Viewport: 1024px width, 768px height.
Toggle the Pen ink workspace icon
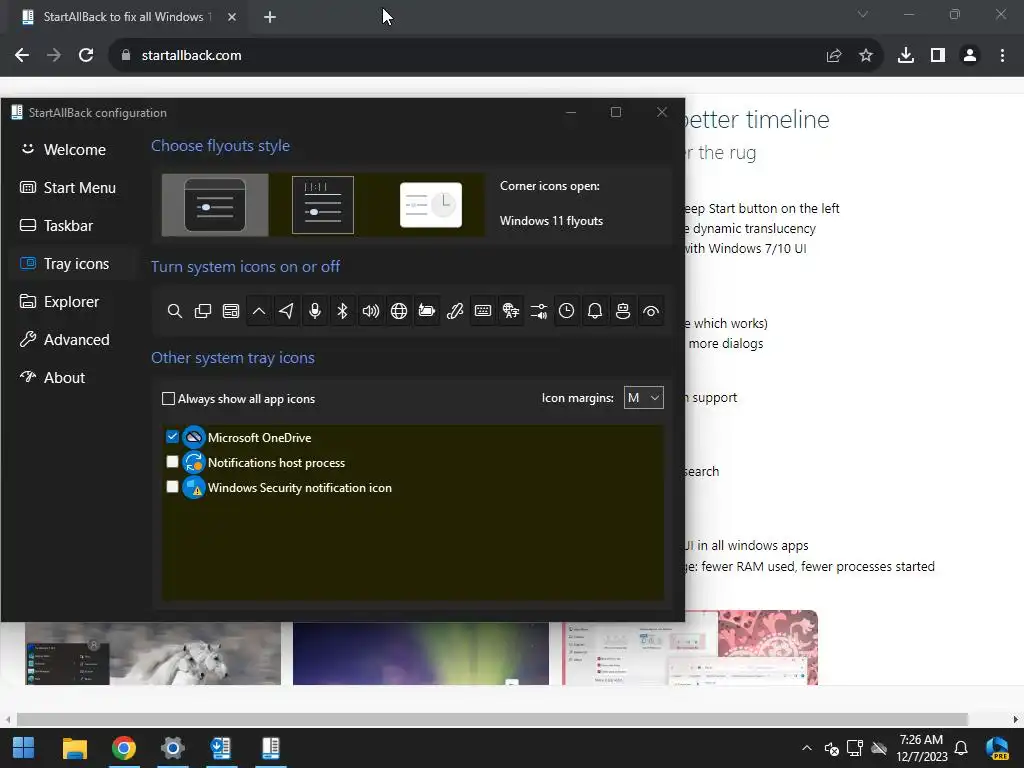click(x=455, y=312)
